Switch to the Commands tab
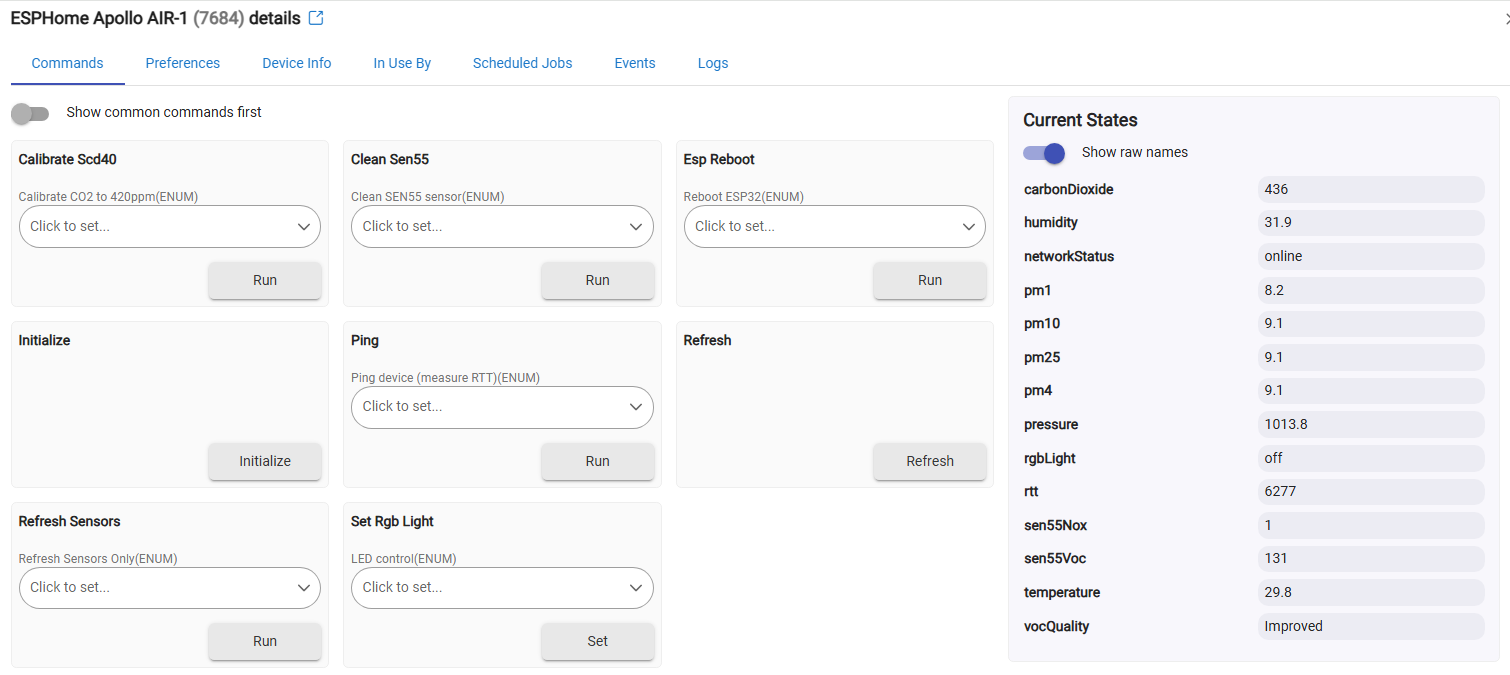The image size is (1510, 675). 68,63
